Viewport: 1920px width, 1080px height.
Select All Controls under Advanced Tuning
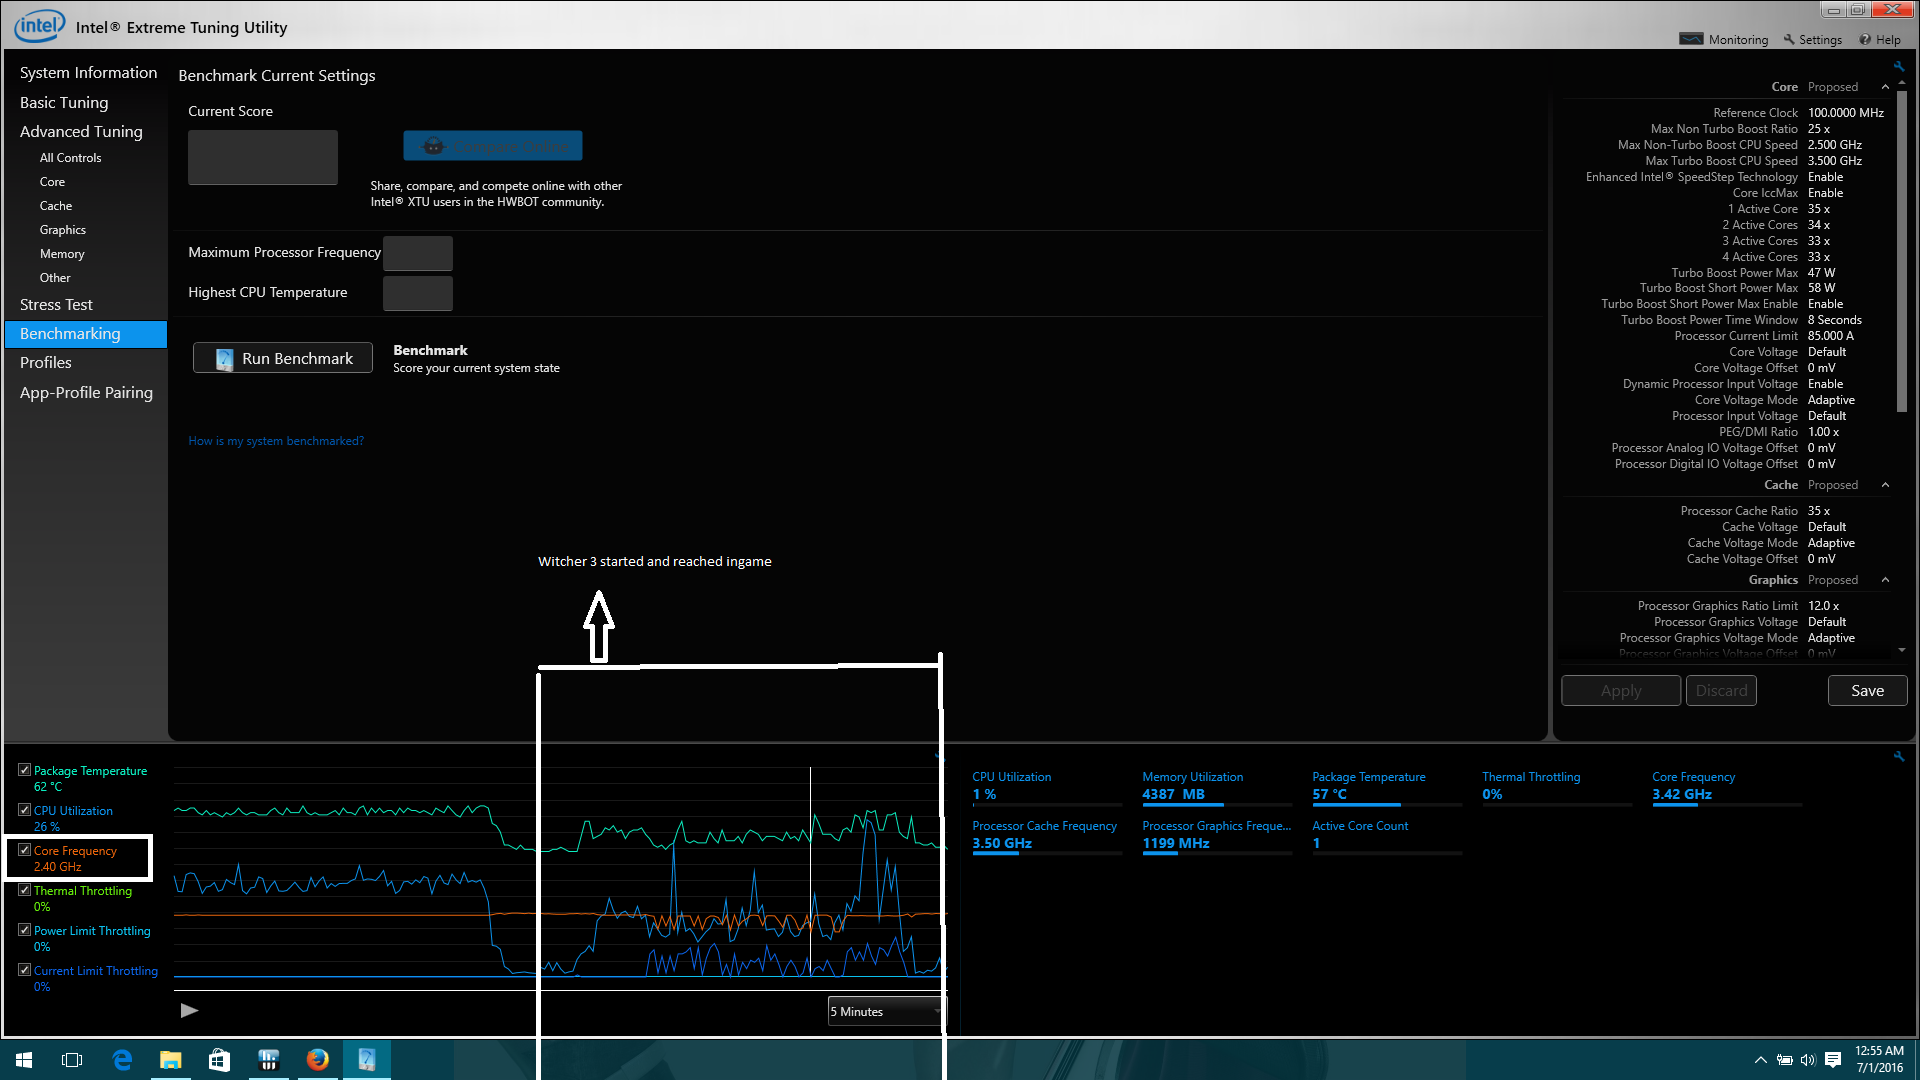70,158
